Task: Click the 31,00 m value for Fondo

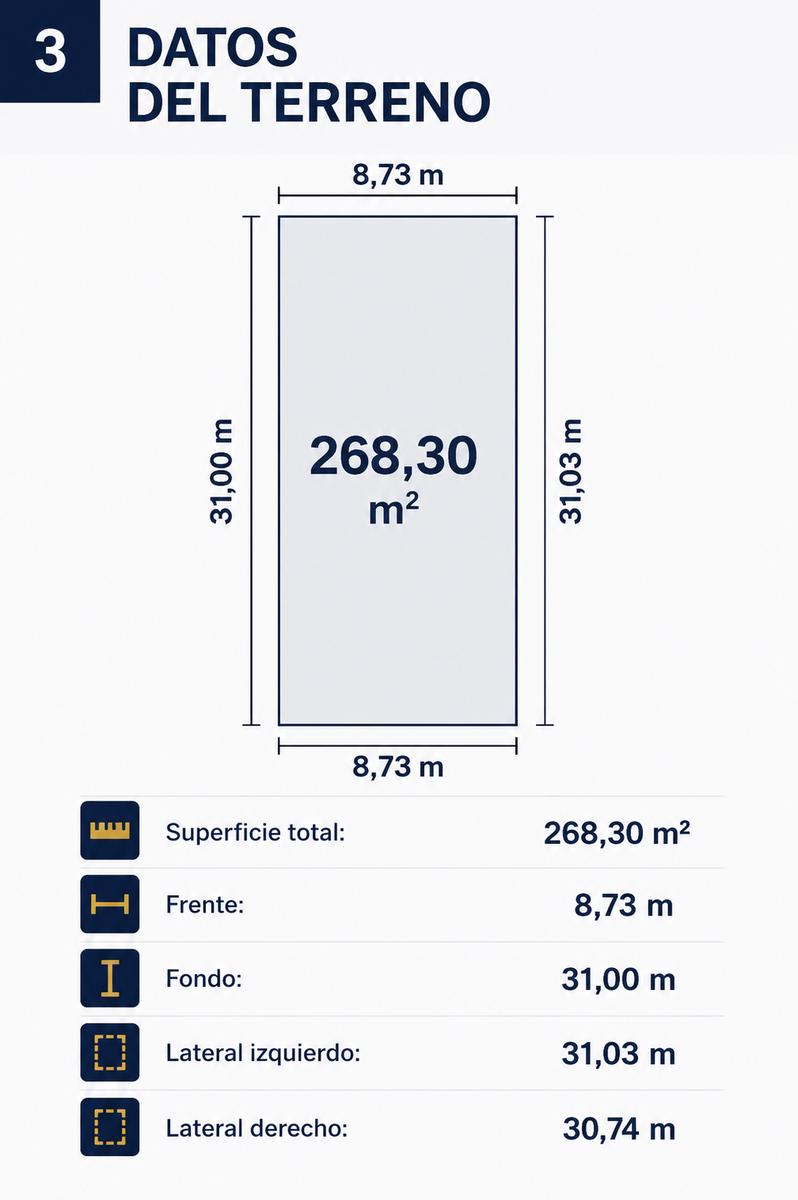Action: click(x=619, y=979)
